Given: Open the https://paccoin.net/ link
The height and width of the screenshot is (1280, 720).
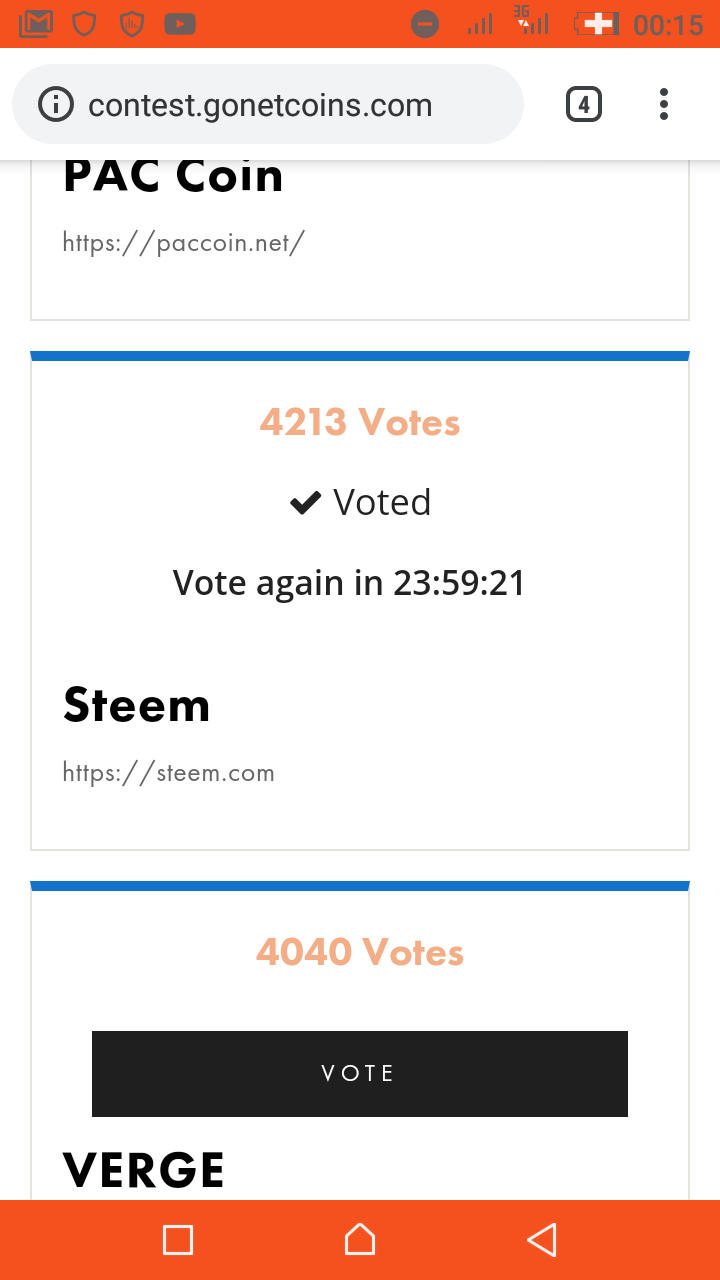Looking at the screenshot, I should [183, 242].
